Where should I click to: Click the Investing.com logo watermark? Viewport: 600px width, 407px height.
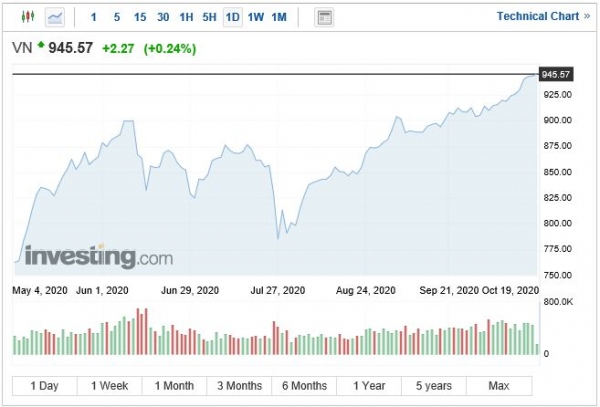click(98, 257)
